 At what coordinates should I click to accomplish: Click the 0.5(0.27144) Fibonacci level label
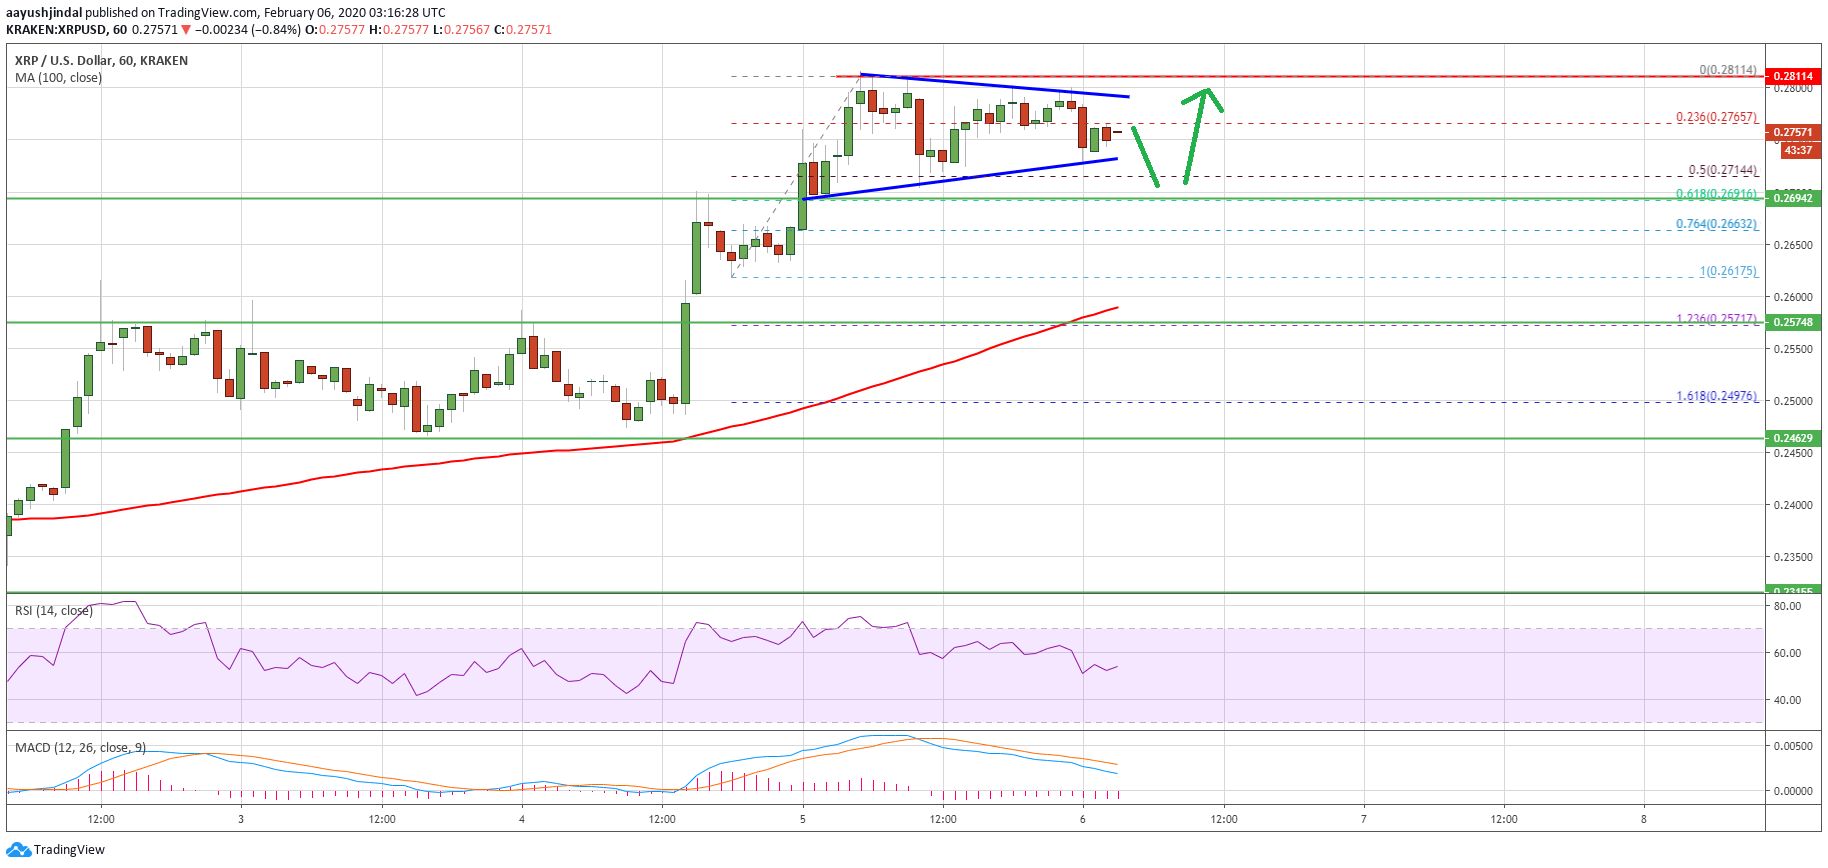(x=1723, y=170)
